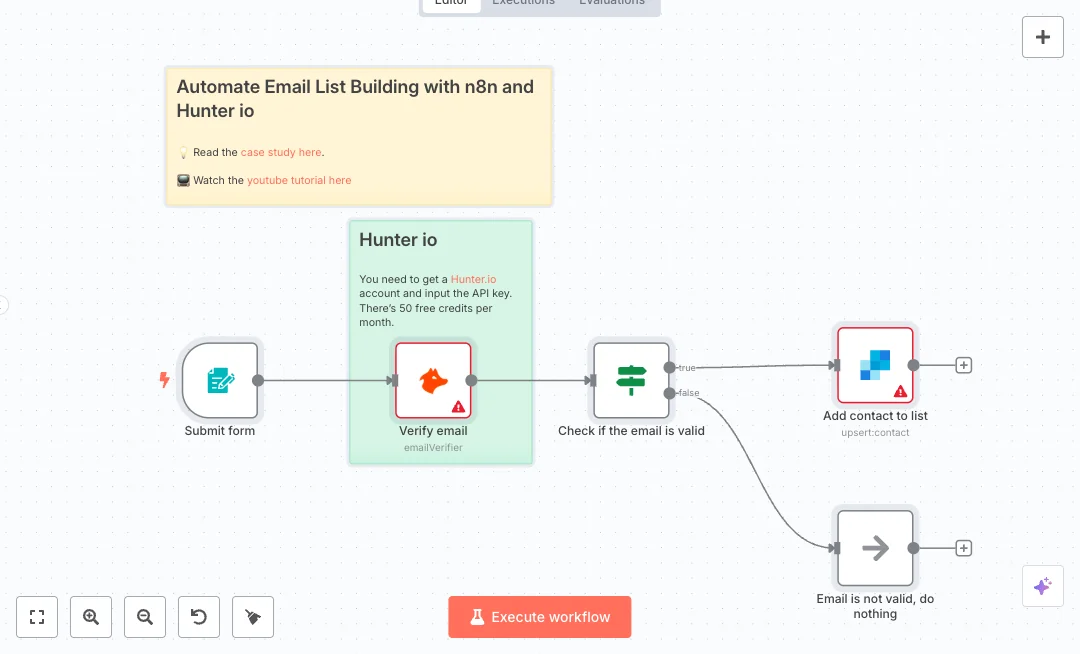Select the Add contact to list node
This screenshot has height=654, width=1080.
(x=875, y=365)
